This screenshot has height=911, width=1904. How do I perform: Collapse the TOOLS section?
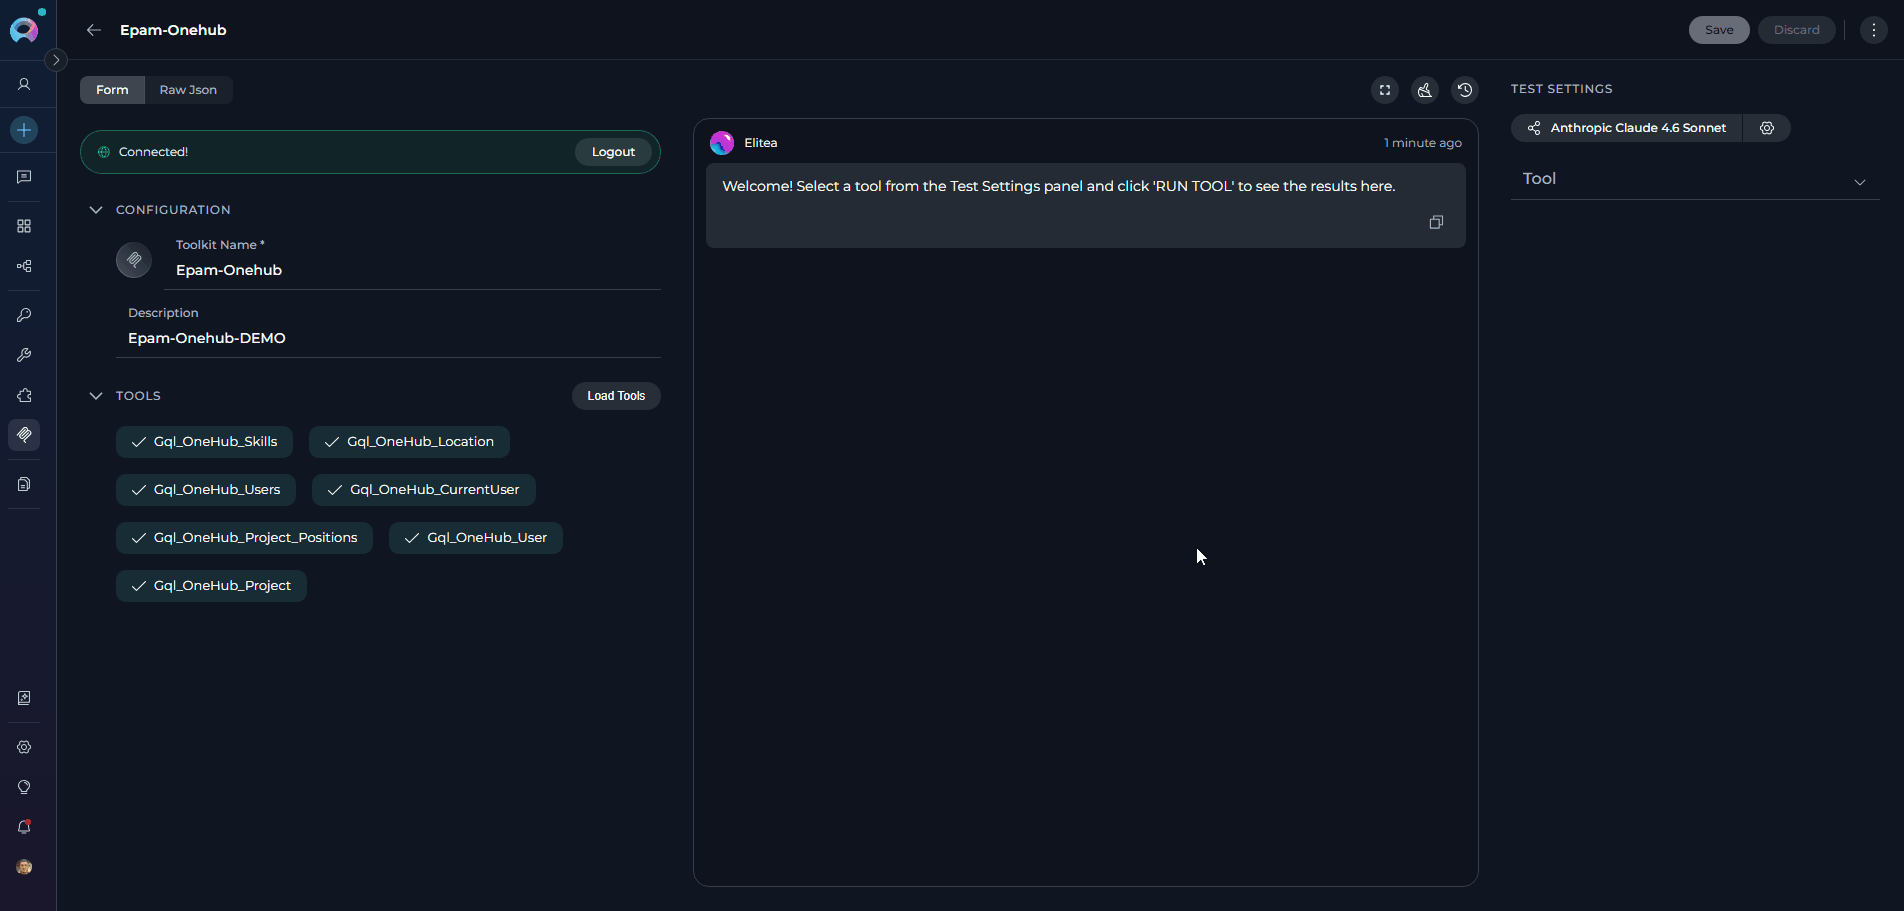tap(96, 396)
